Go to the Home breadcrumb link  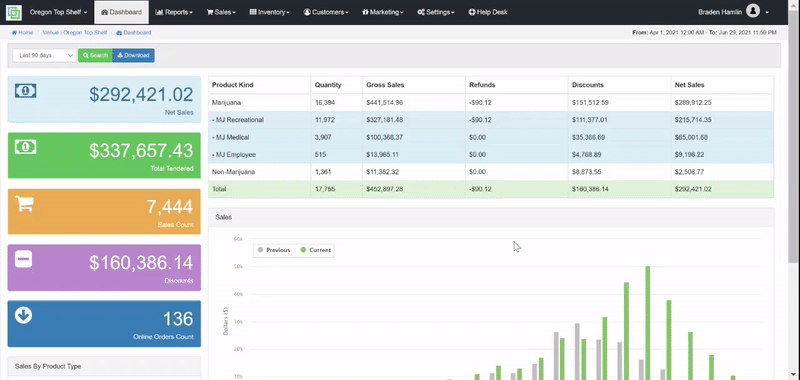click(x=22, y=33)
